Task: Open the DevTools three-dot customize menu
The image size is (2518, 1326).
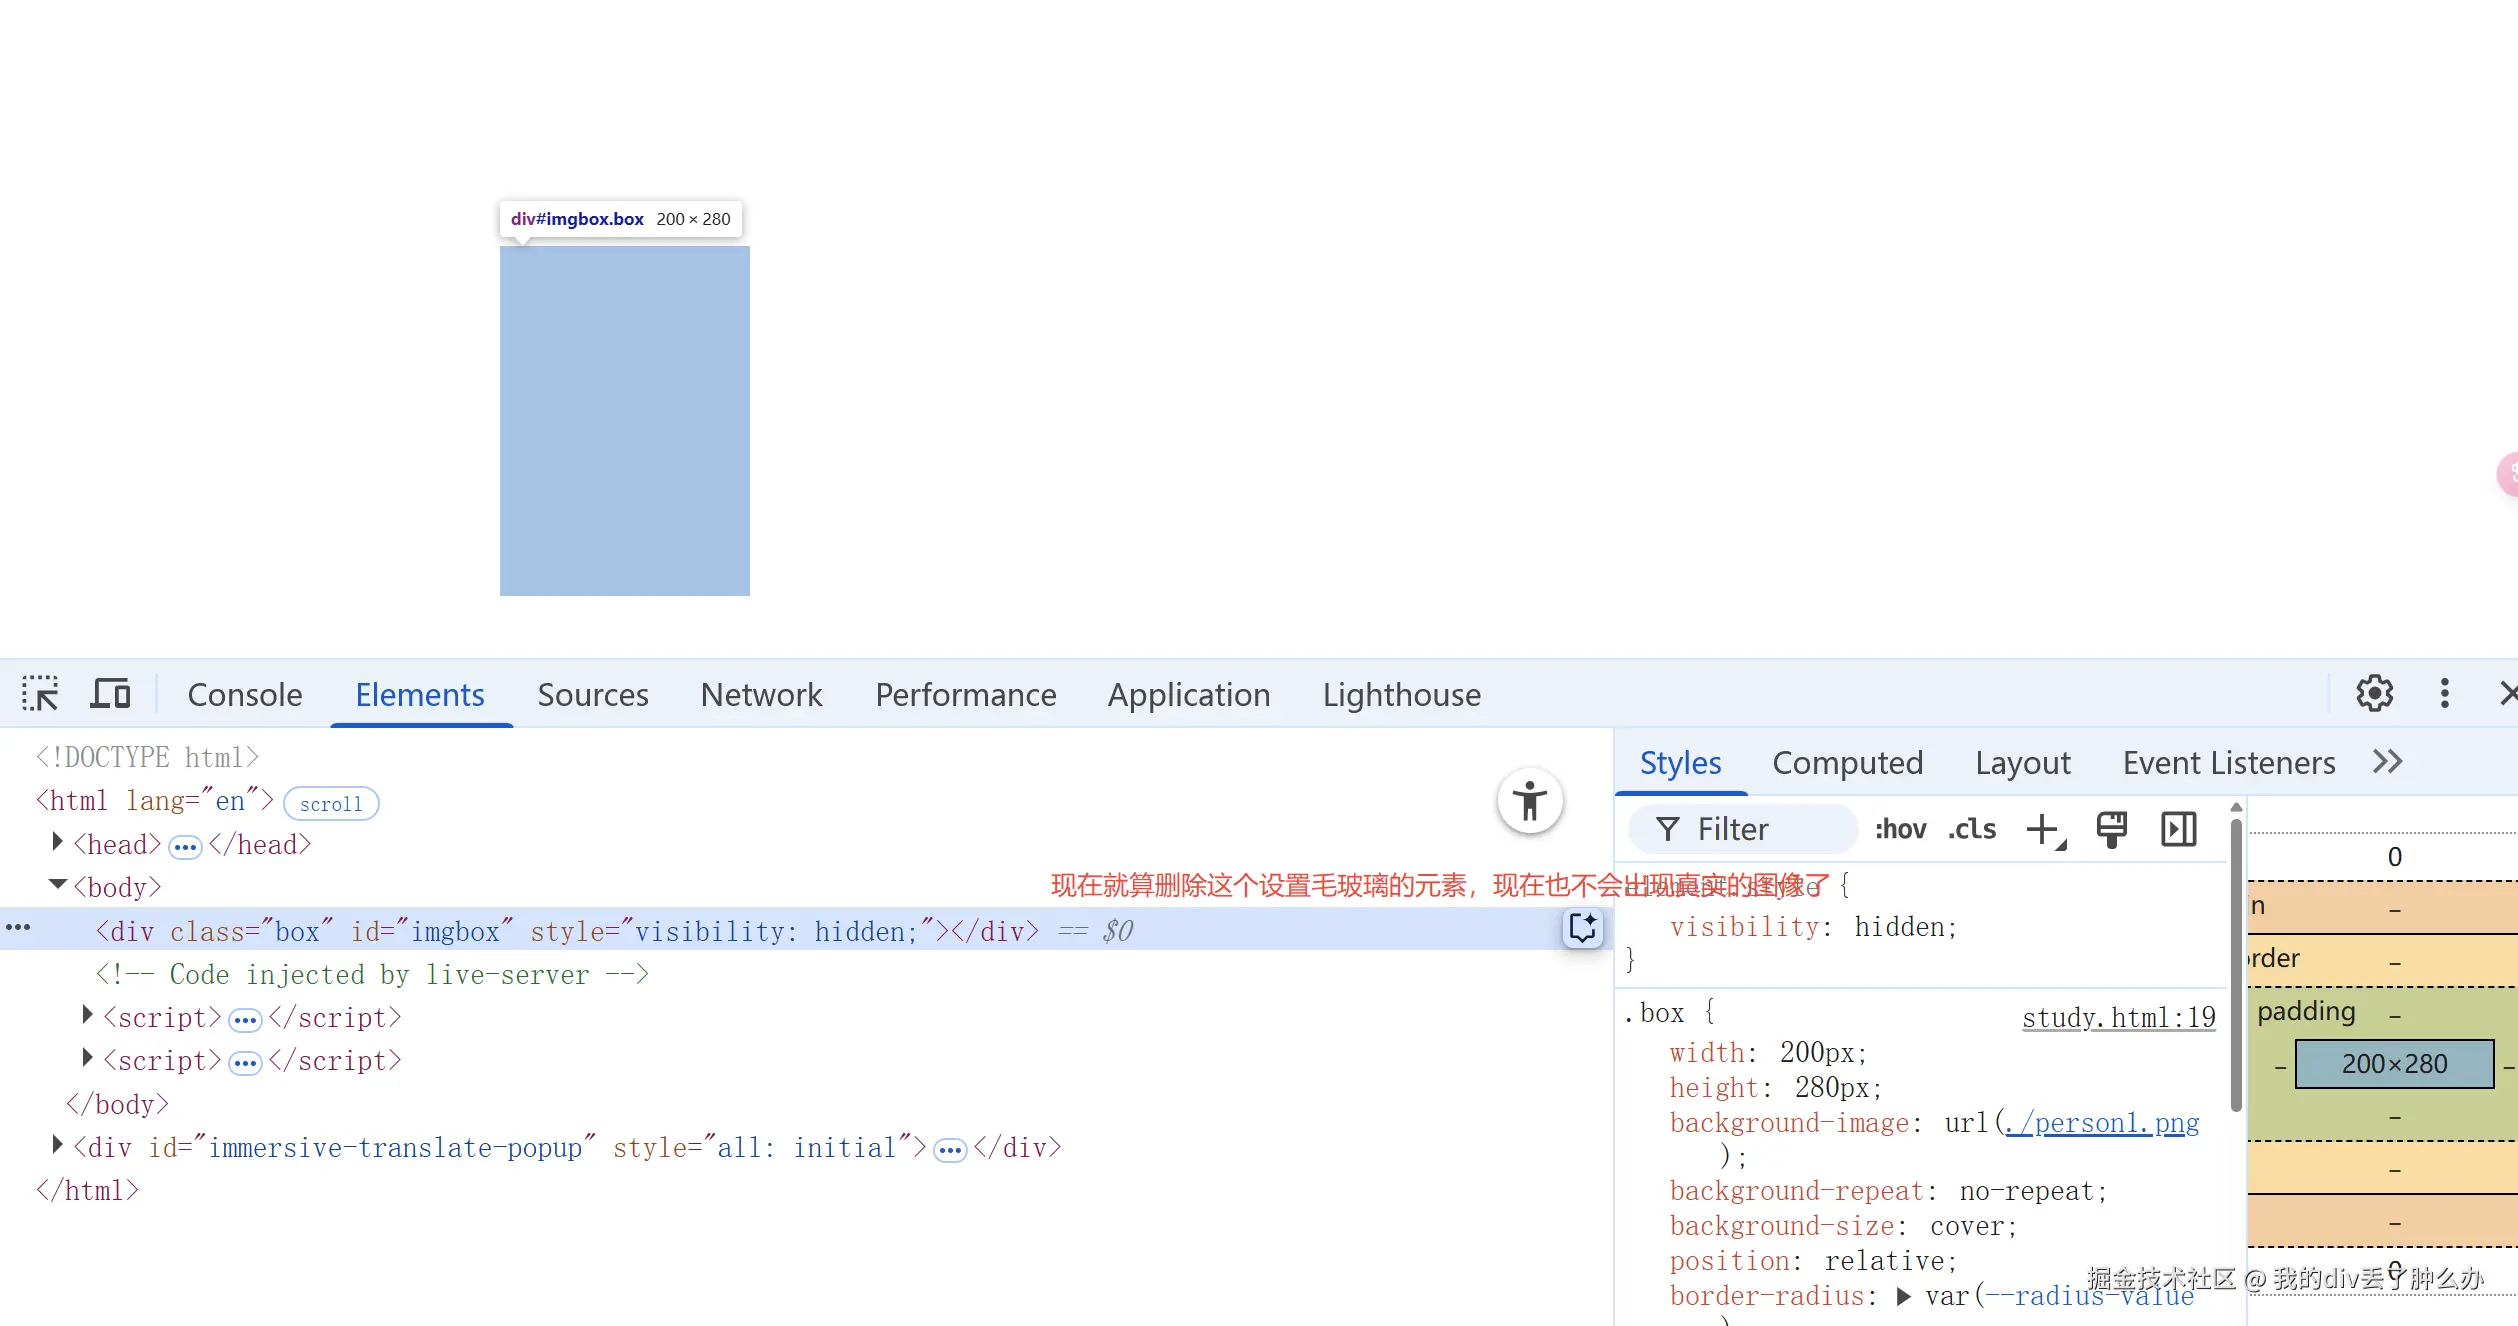Action: [2444, 693]
